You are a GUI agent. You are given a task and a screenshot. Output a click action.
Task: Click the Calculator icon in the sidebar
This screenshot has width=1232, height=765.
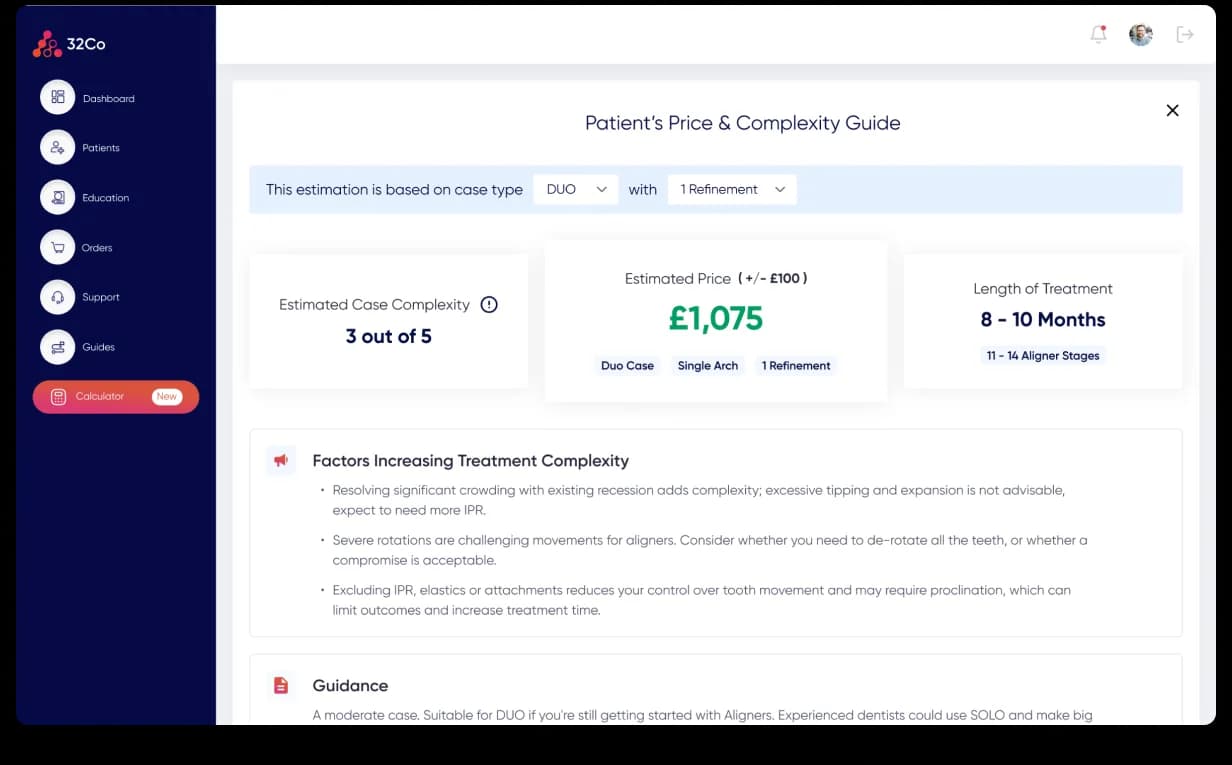point(58,397)
